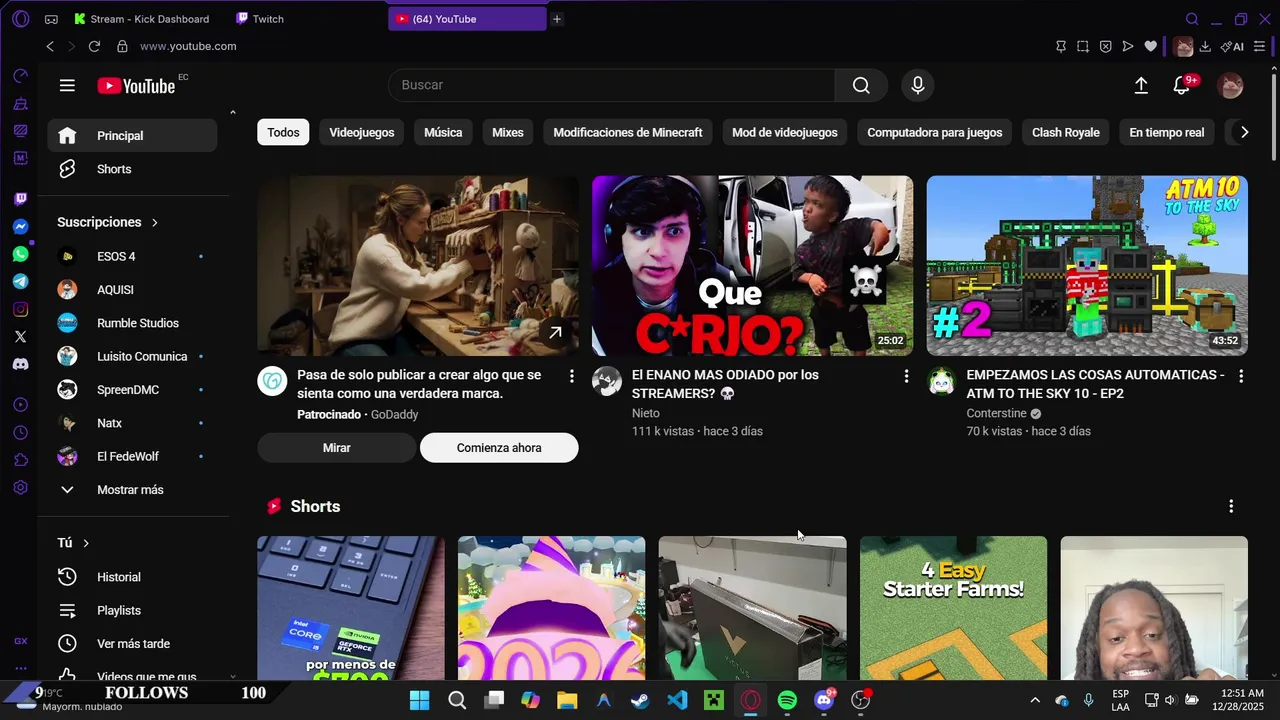Open WhatsApp in Opera GX sidebar
This screenshot has width=1280, height=720.
point(20,255)
